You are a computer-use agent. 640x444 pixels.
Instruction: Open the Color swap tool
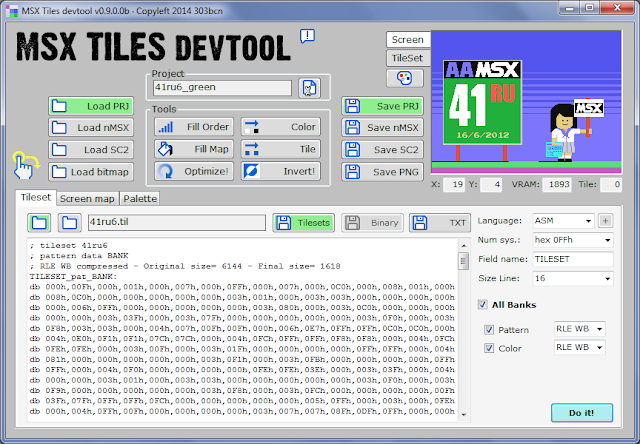[280, 127]
